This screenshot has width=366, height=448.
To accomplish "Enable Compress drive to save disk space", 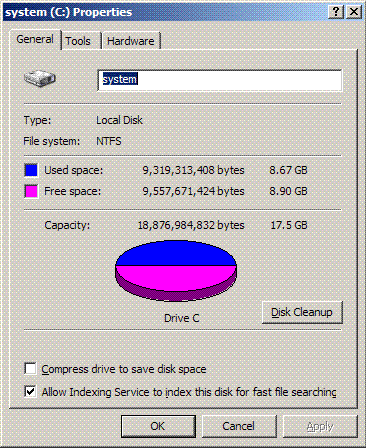I will [x=30, y=369].
